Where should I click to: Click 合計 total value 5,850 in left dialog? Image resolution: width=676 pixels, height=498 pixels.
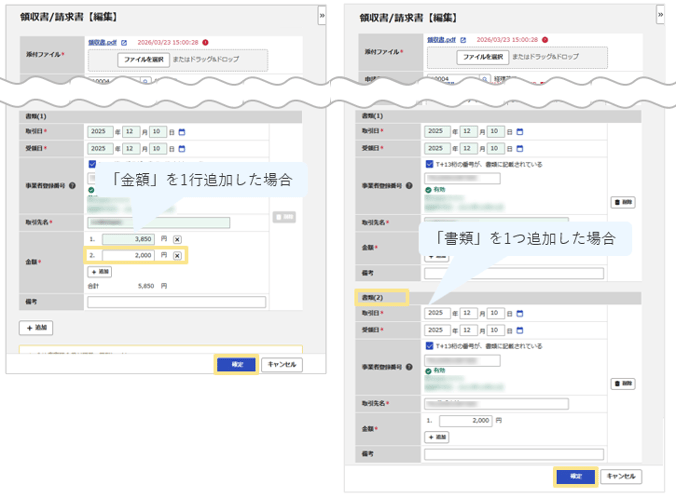tap(146, 286)
